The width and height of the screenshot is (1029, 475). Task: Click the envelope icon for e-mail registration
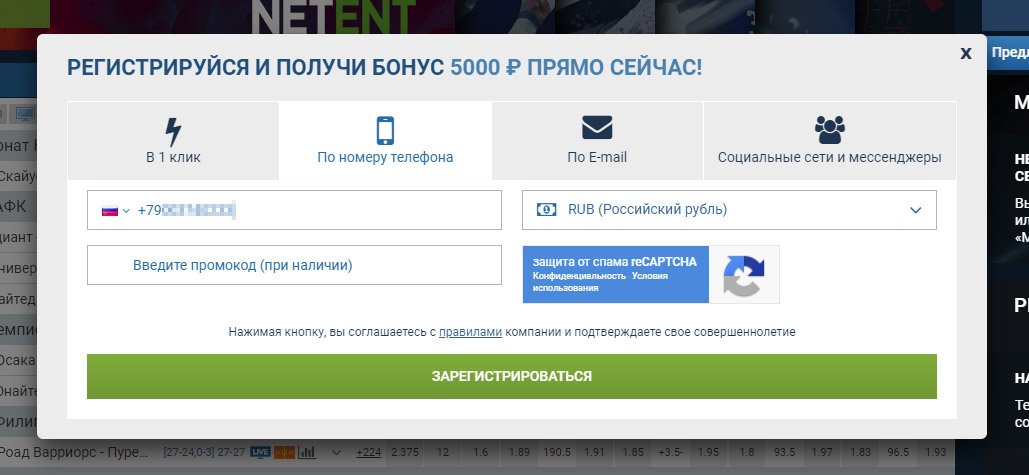tap(597, 128)
